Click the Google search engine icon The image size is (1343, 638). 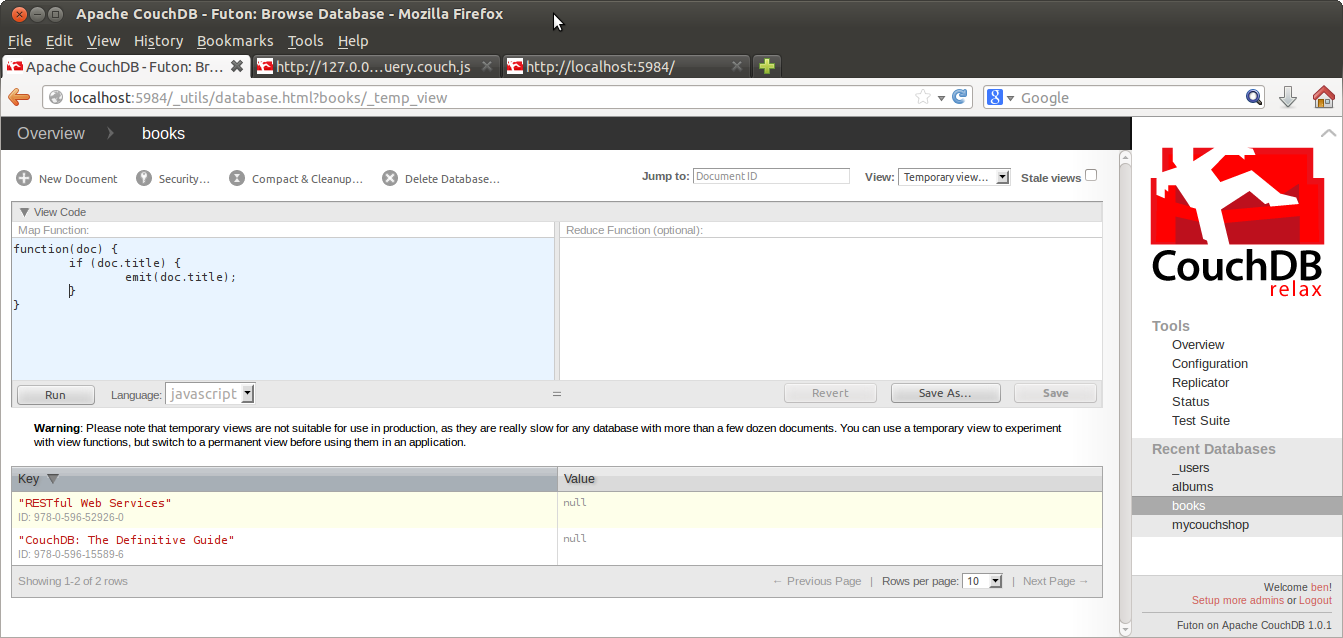click(995, 97)
